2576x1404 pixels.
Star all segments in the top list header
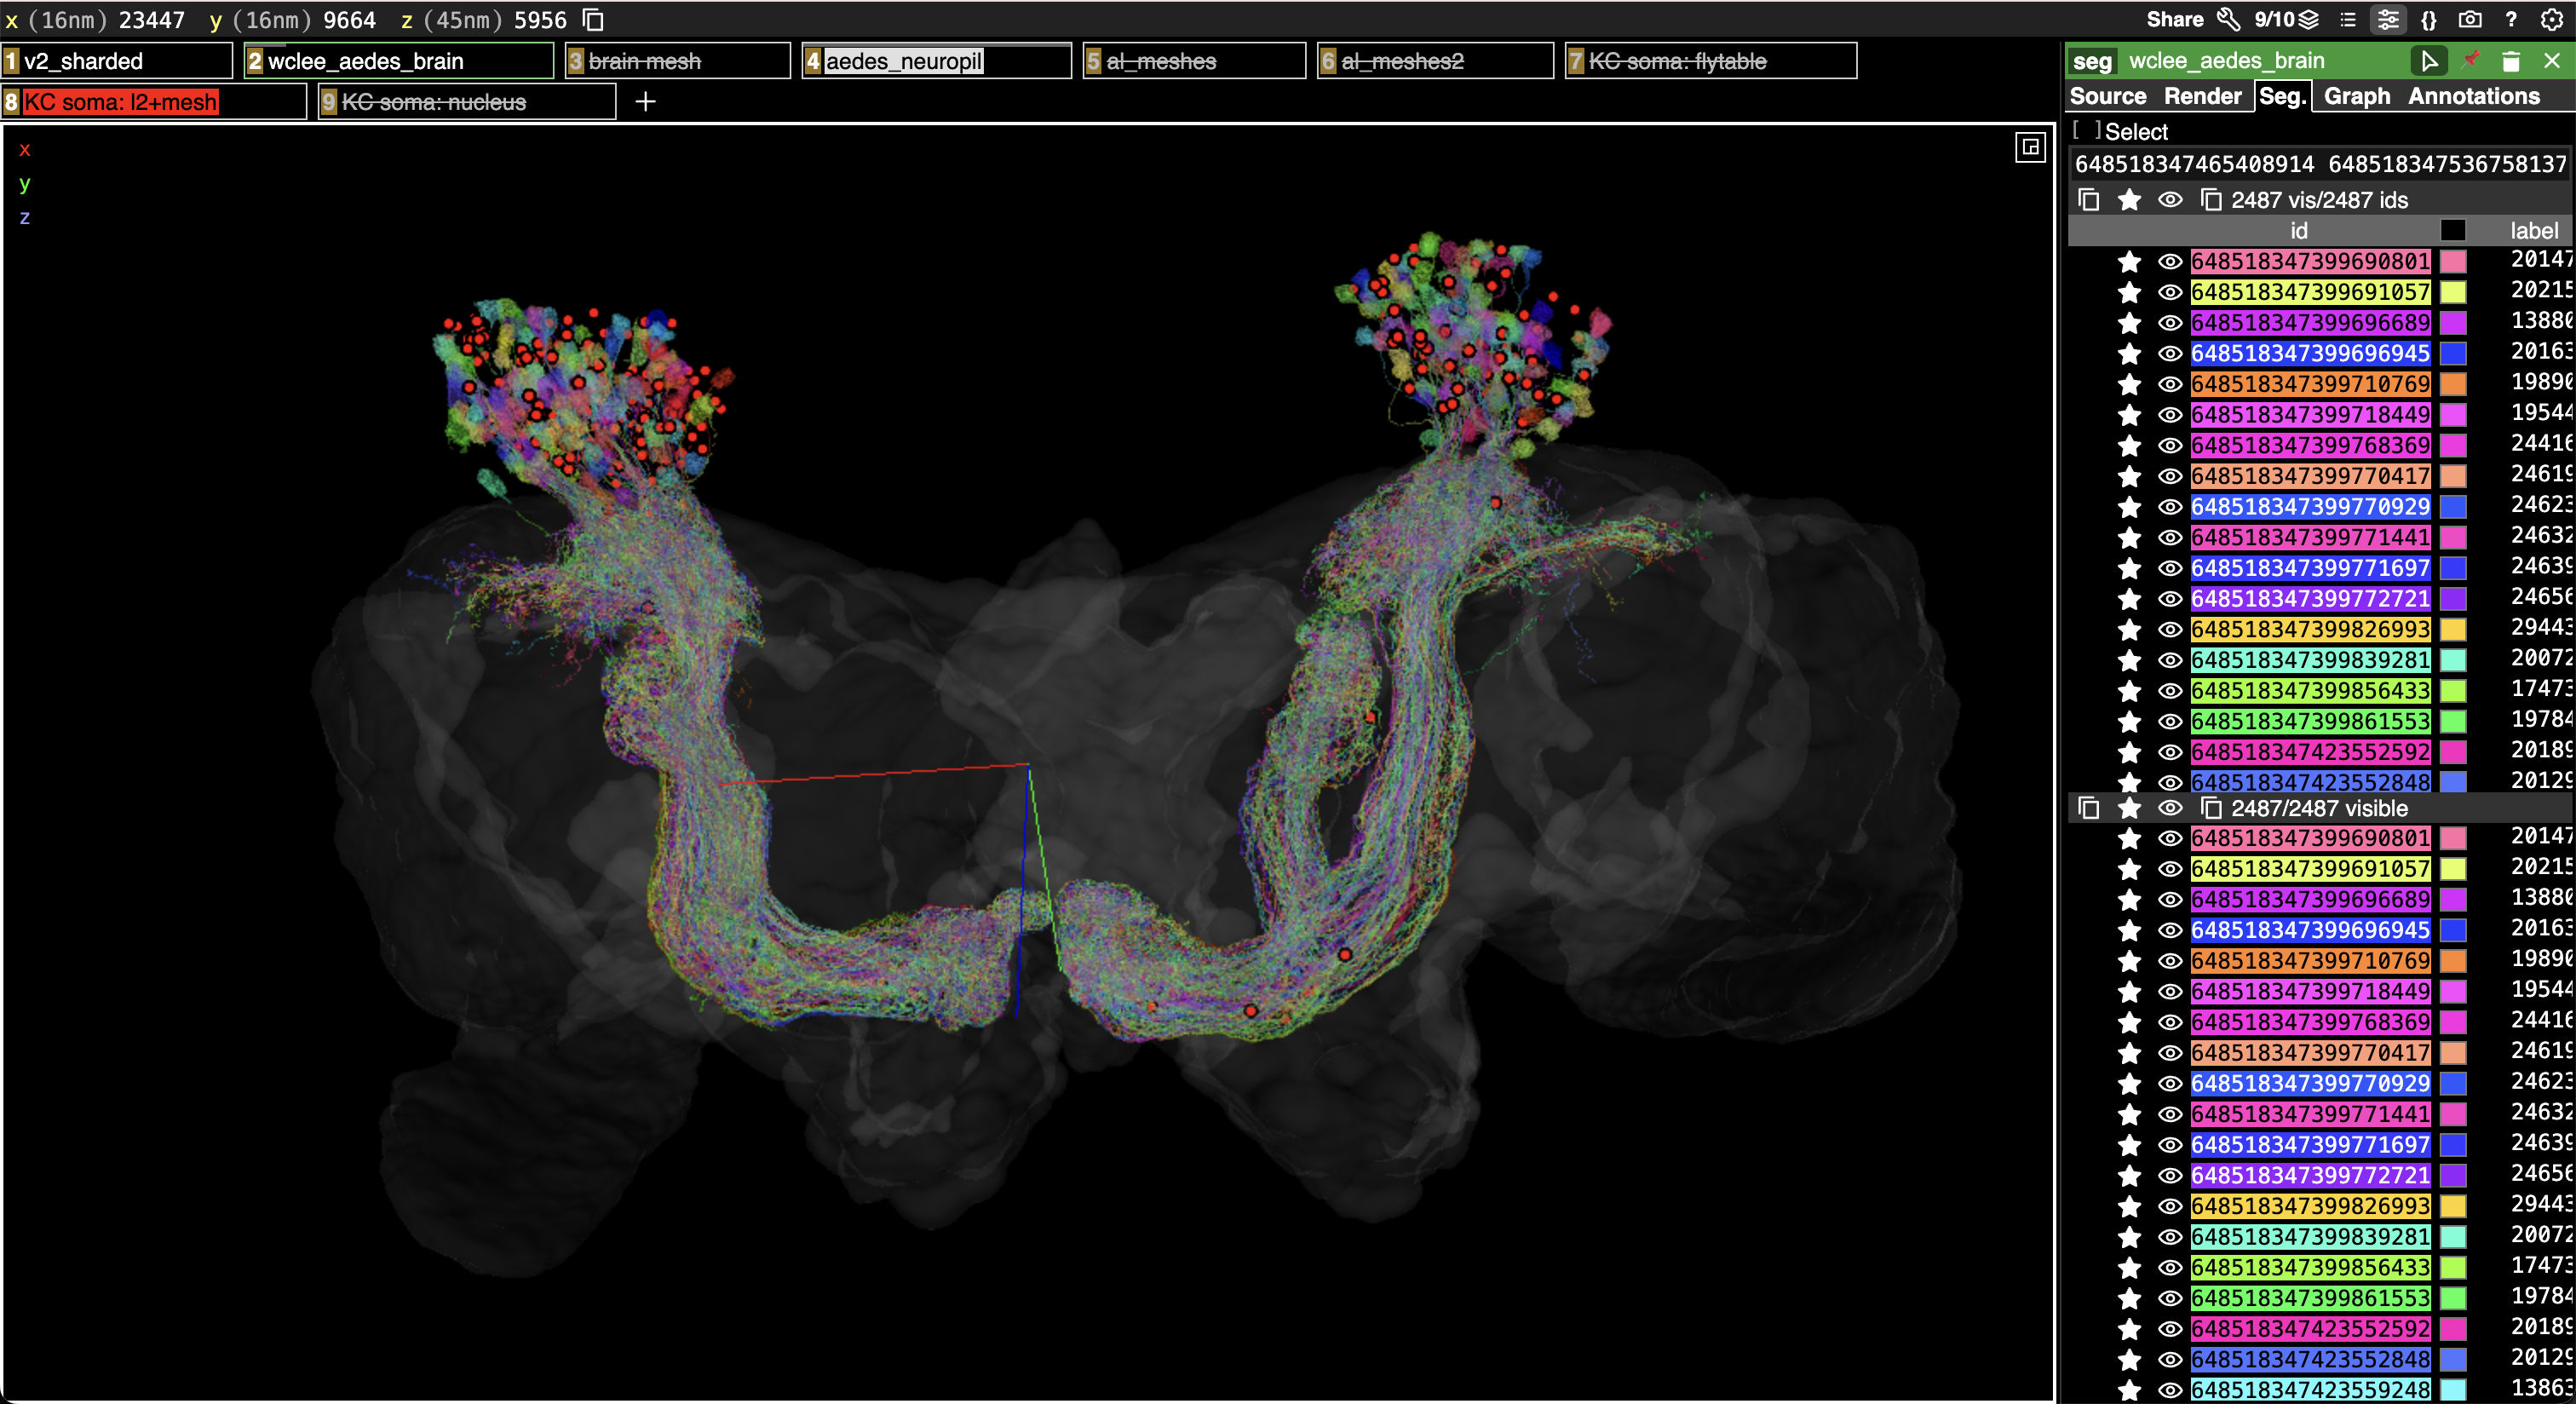2130,200
